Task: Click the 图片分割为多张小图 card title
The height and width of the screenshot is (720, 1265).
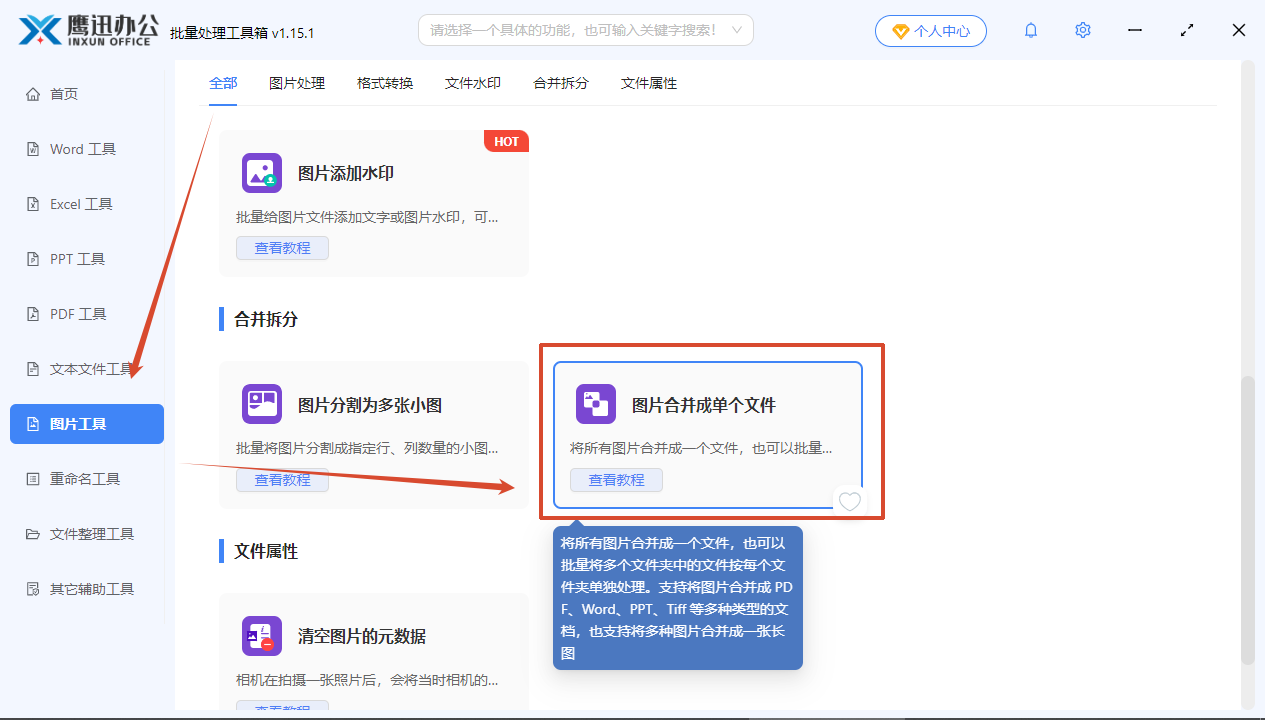Action: pyautogui.click(x=370, y=405)
